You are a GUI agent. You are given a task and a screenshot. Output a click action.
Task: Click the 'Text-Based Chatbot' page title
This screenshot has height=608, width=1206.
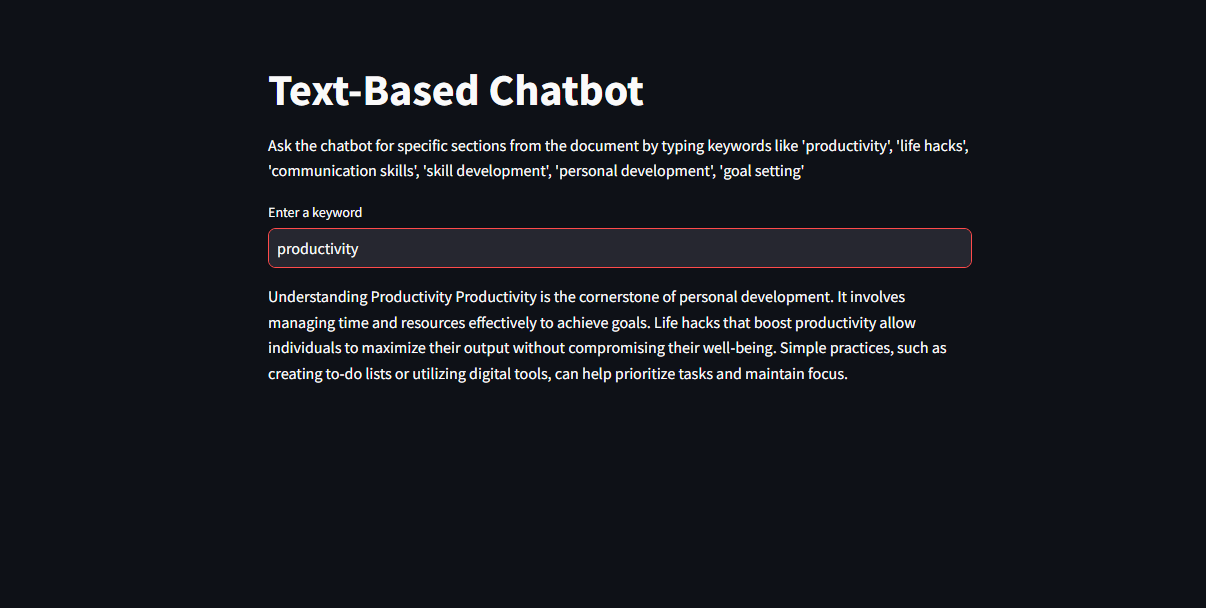click(x=456, y=91)
